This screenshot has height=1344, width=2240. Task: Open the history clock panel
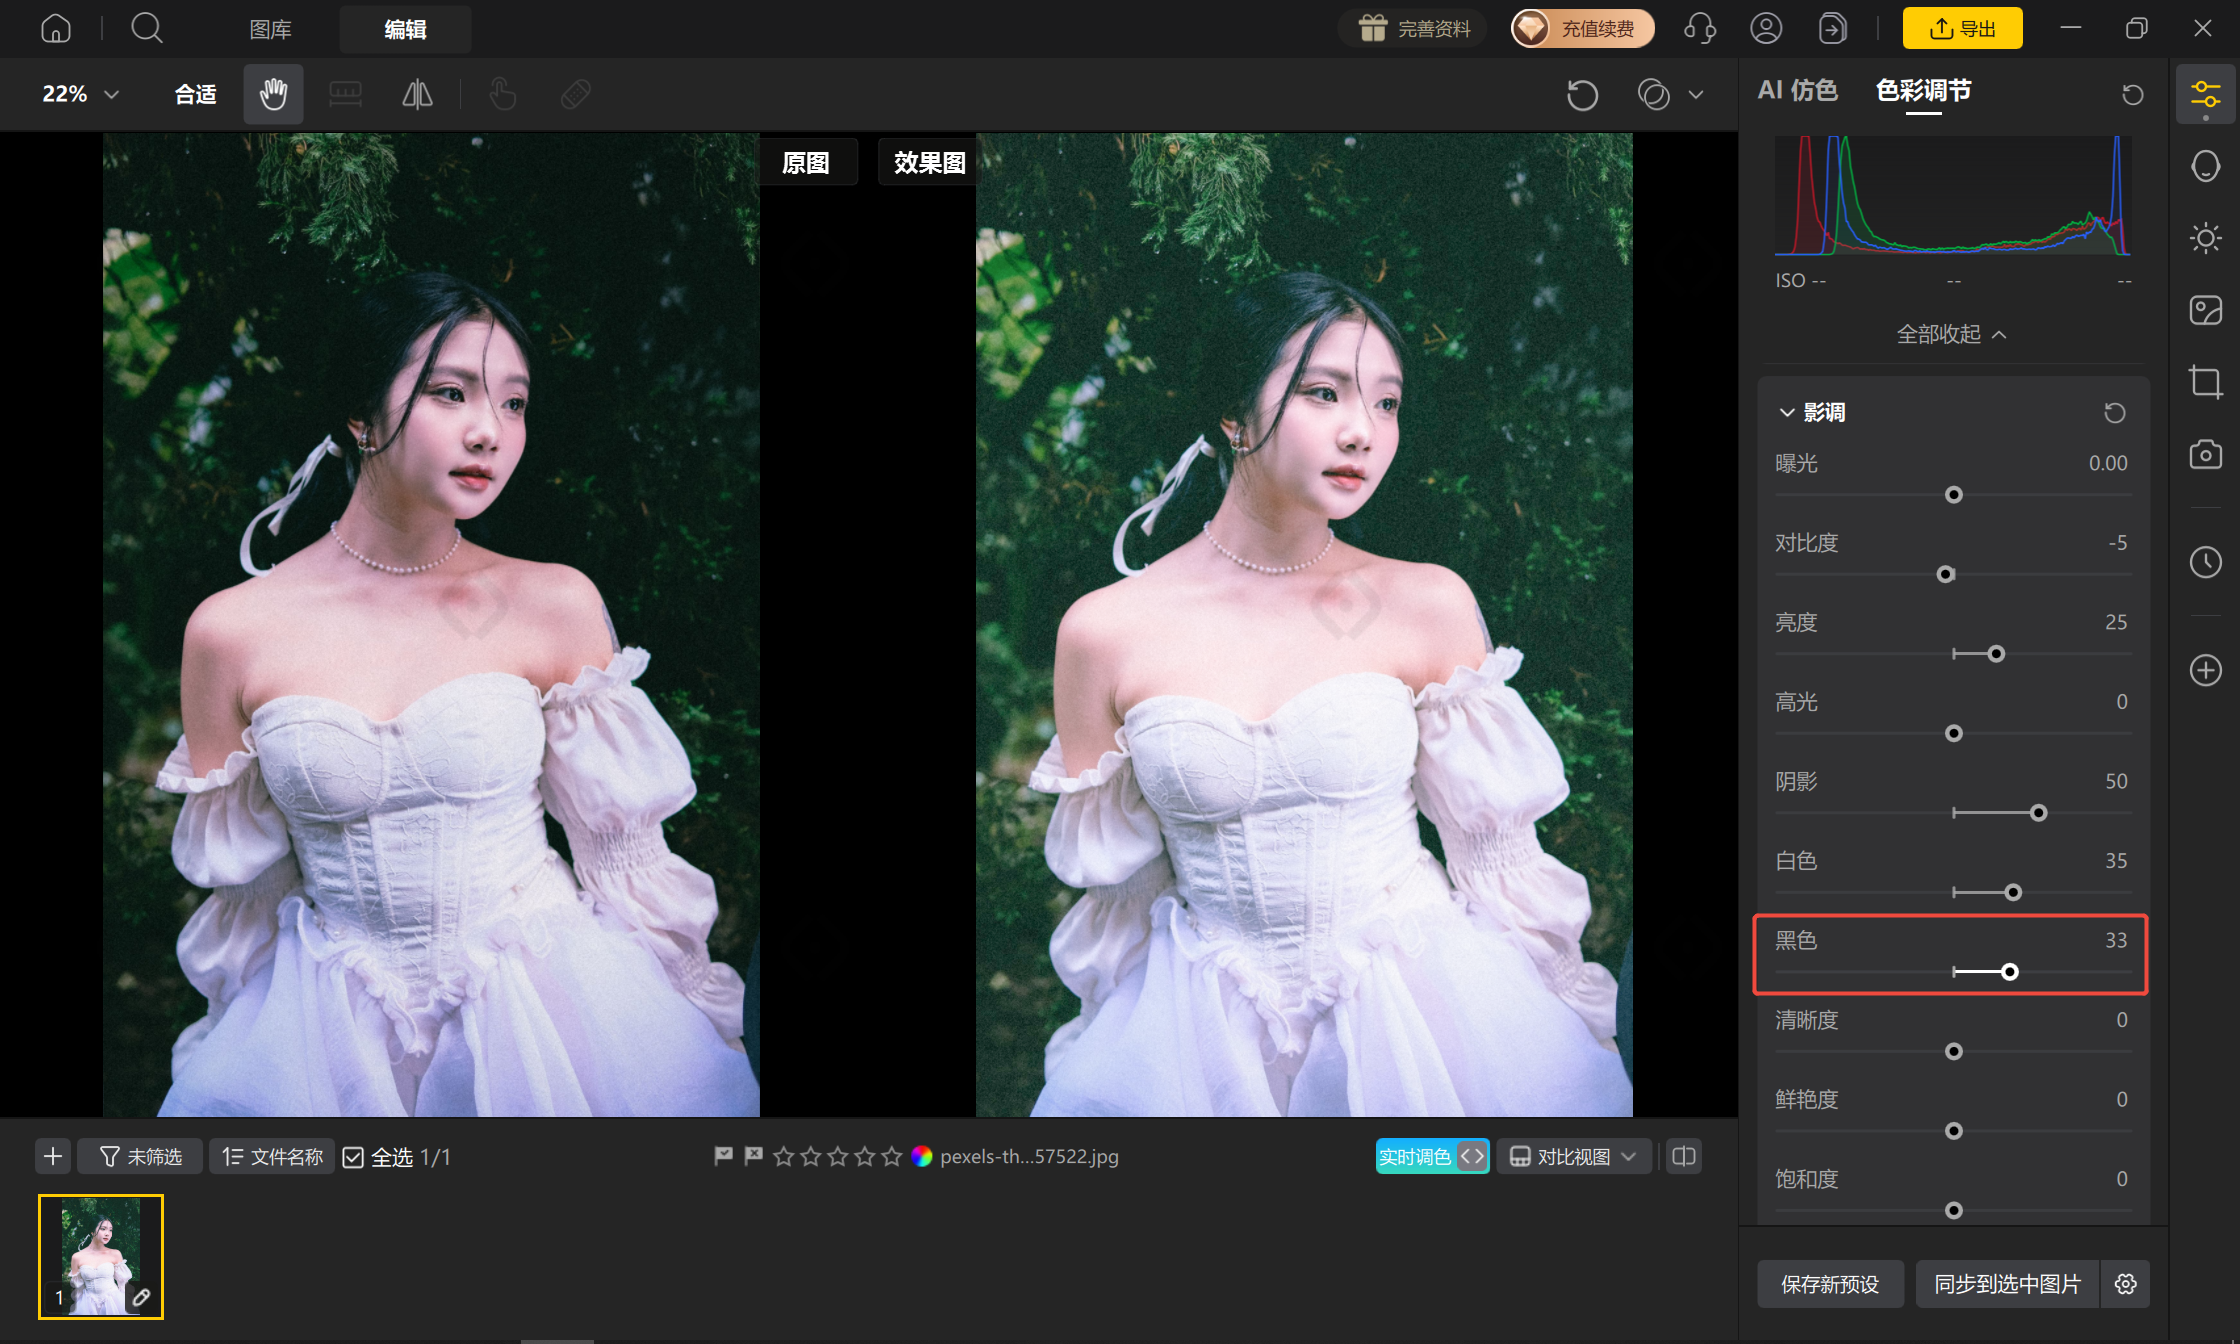tap(2205, 562)
